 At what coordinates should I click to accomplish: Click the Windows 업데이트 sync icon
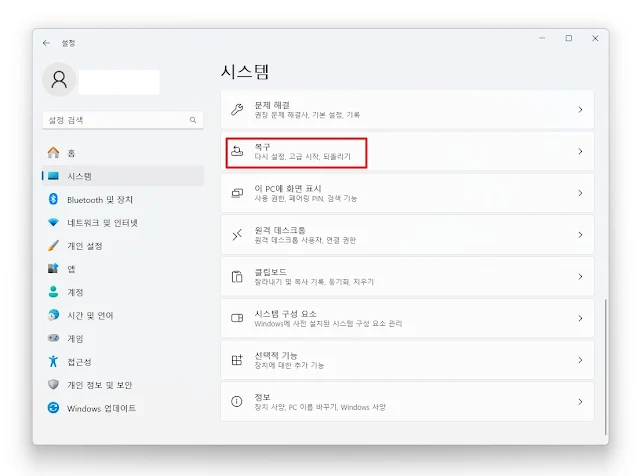pyautogui.click(x=53, y=408)
